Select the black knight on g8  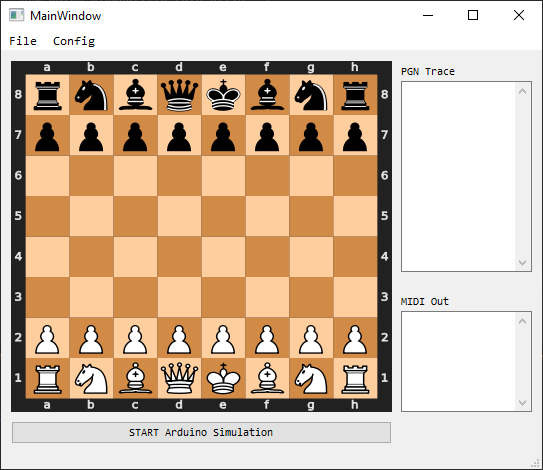coord(311,95)
